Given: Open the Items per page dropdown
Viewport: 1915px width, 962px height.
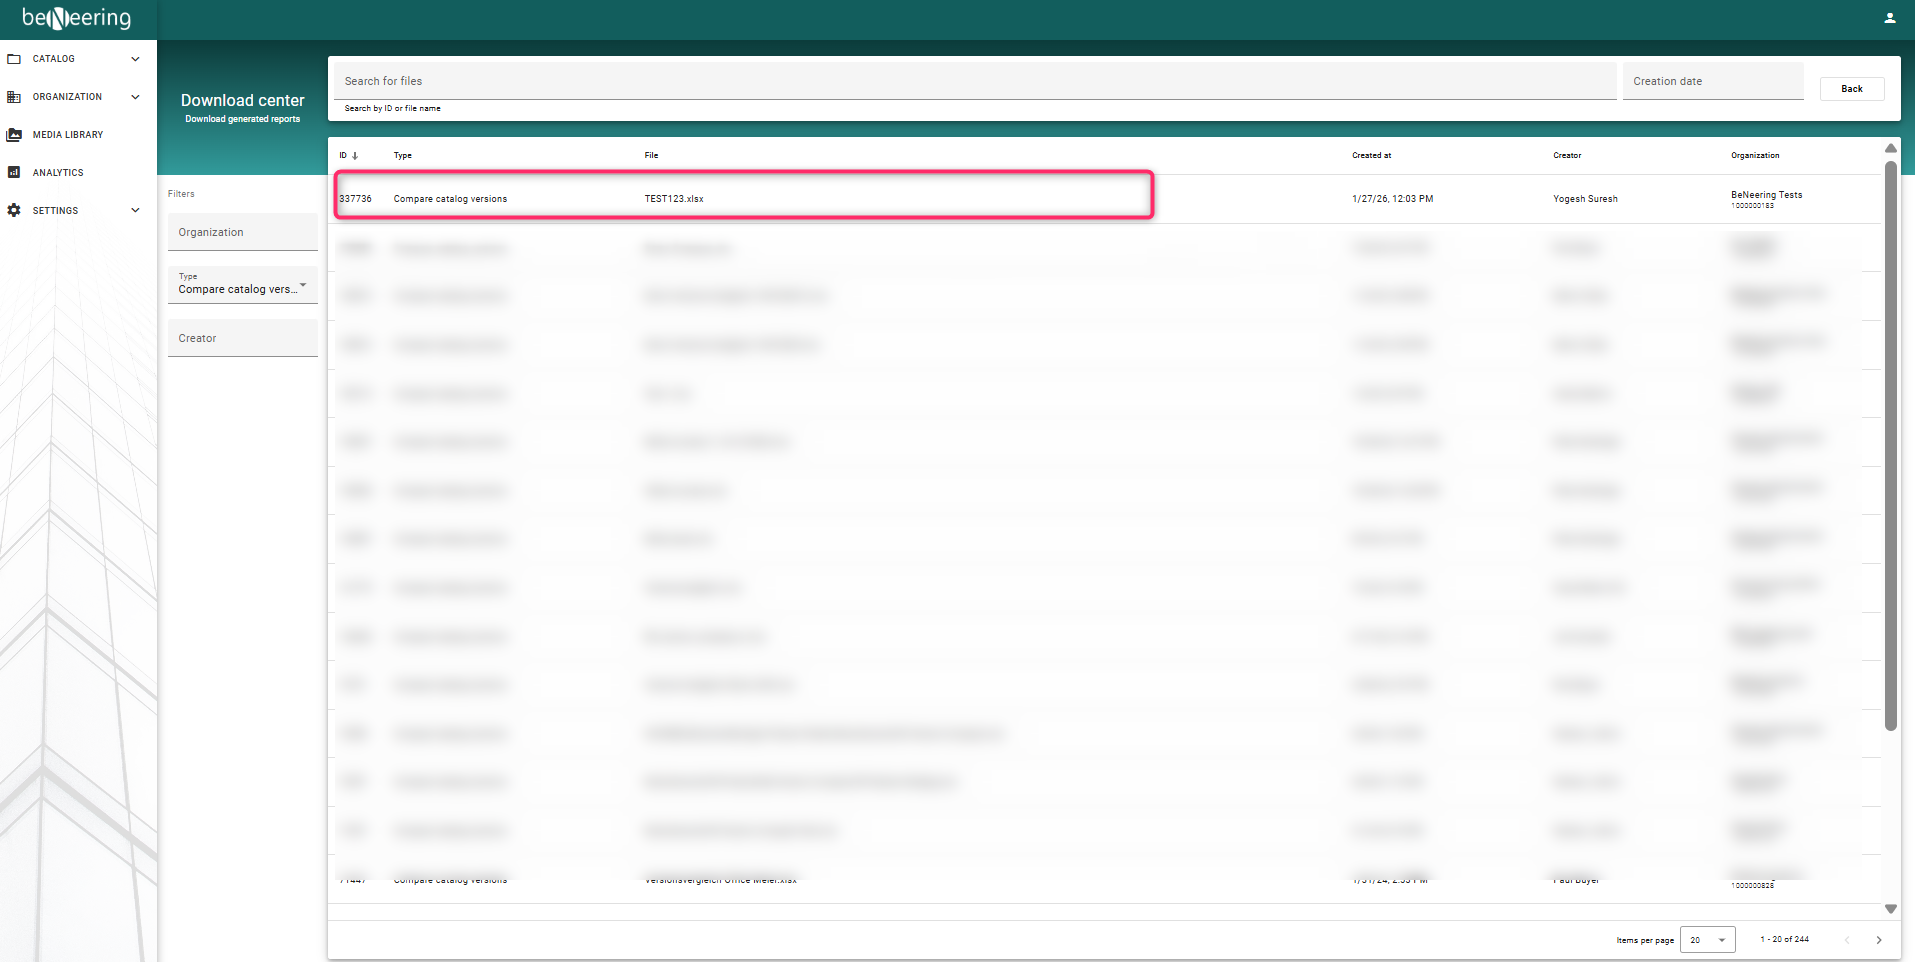Looking at the screenshot, I should coord(1707,940).
